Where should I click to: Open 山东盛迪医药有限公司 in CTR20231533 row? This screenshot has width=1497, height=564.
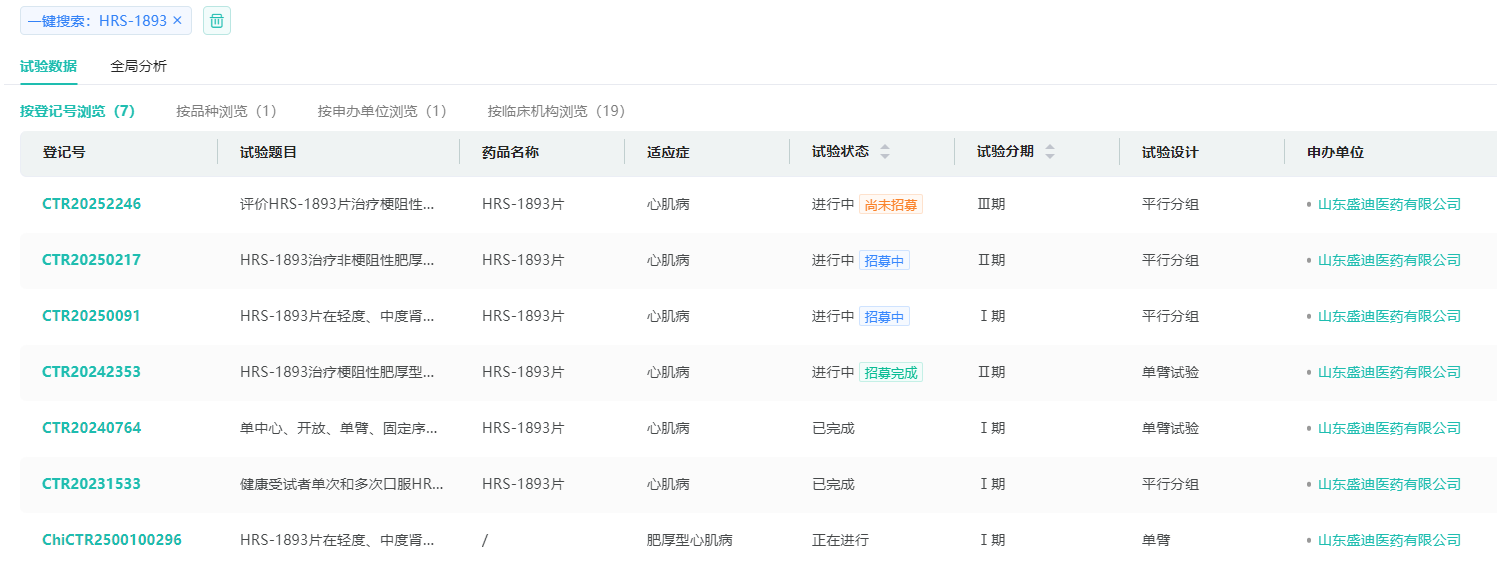1389,484
